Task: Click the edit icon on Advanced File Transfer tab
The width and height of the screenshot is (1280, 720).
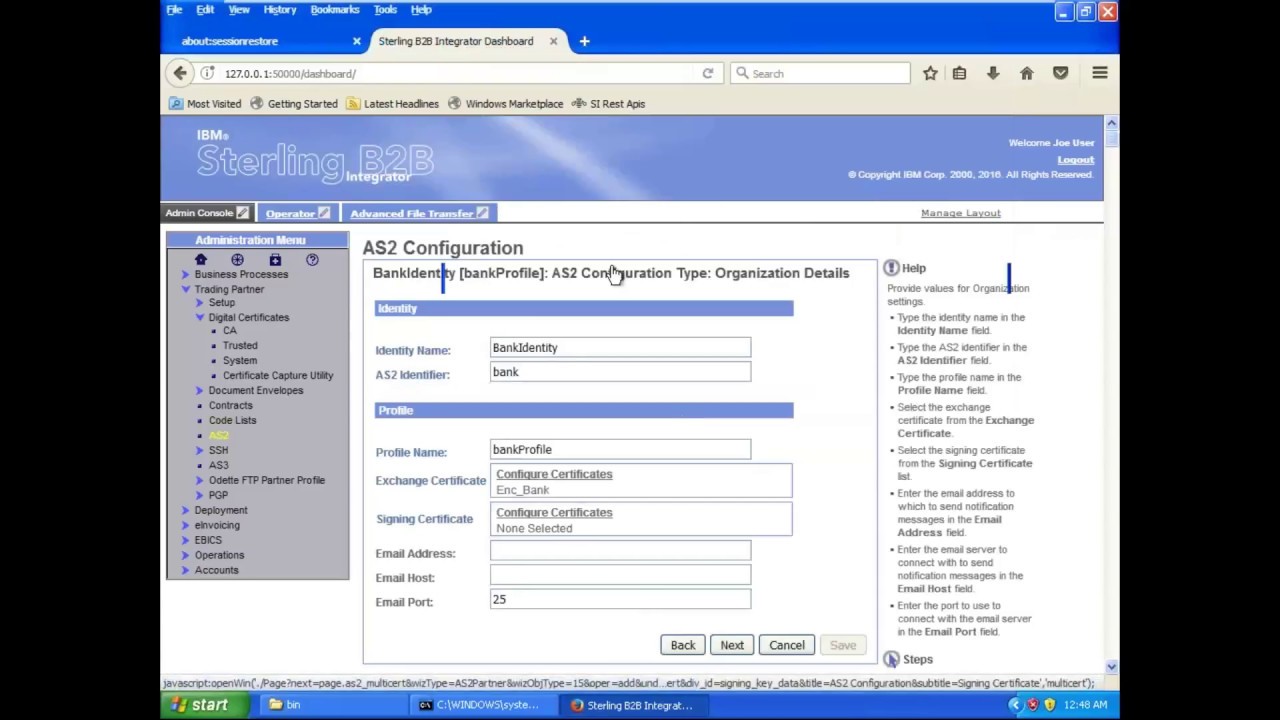Action: pos(482,213)
